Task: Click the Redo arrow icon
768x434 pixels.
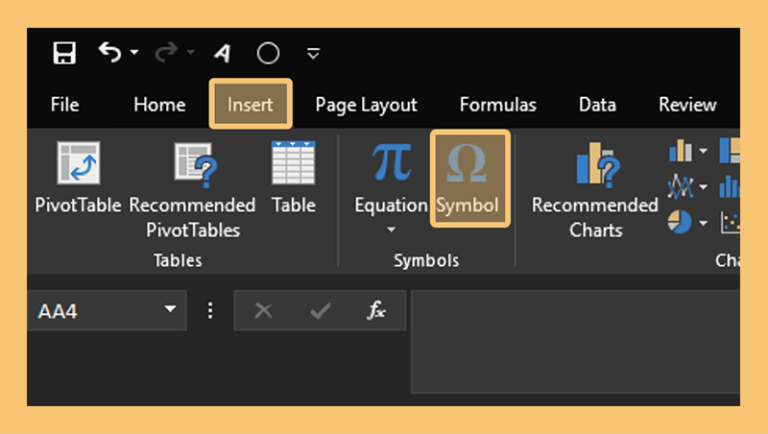Action: 167,52
